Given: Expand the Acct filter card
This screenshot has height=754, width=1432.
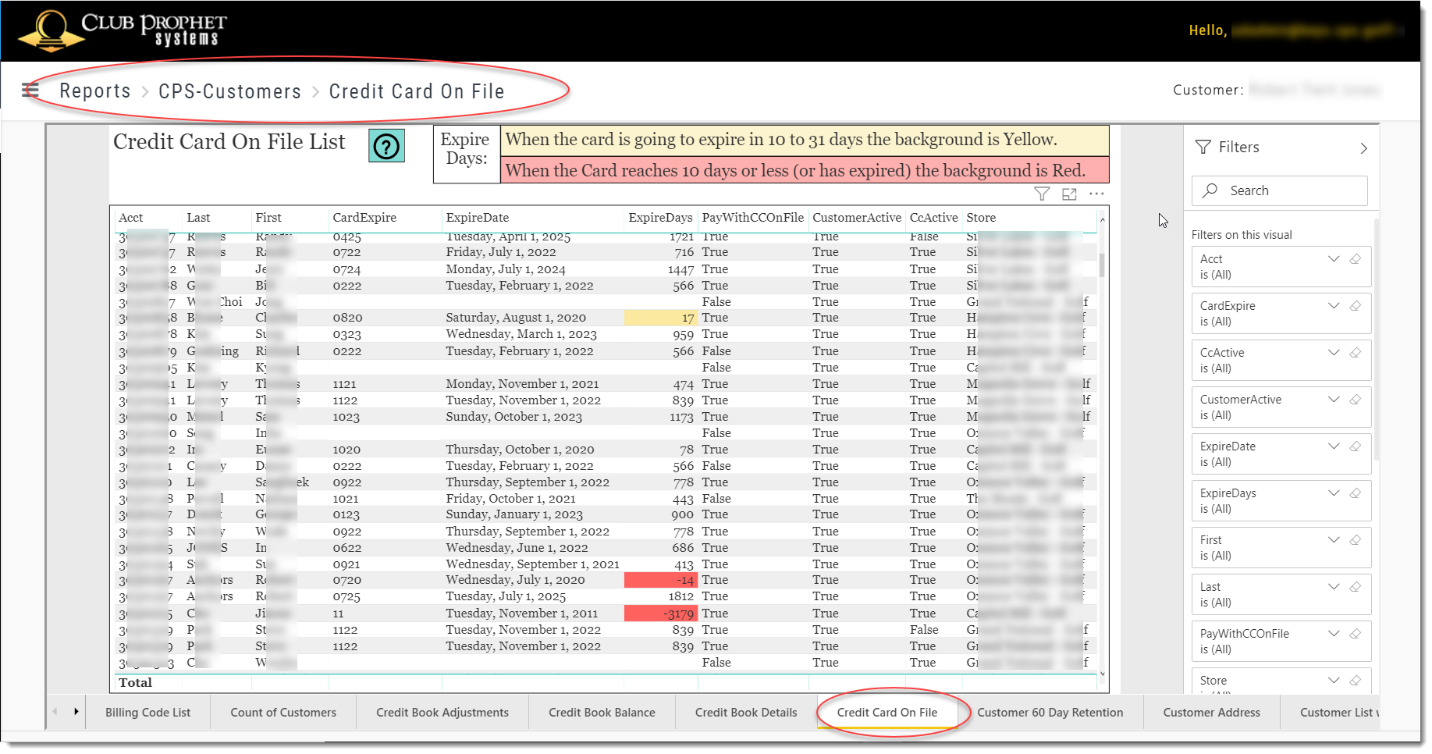Looking at the screenshot, I should point(1333,259).
